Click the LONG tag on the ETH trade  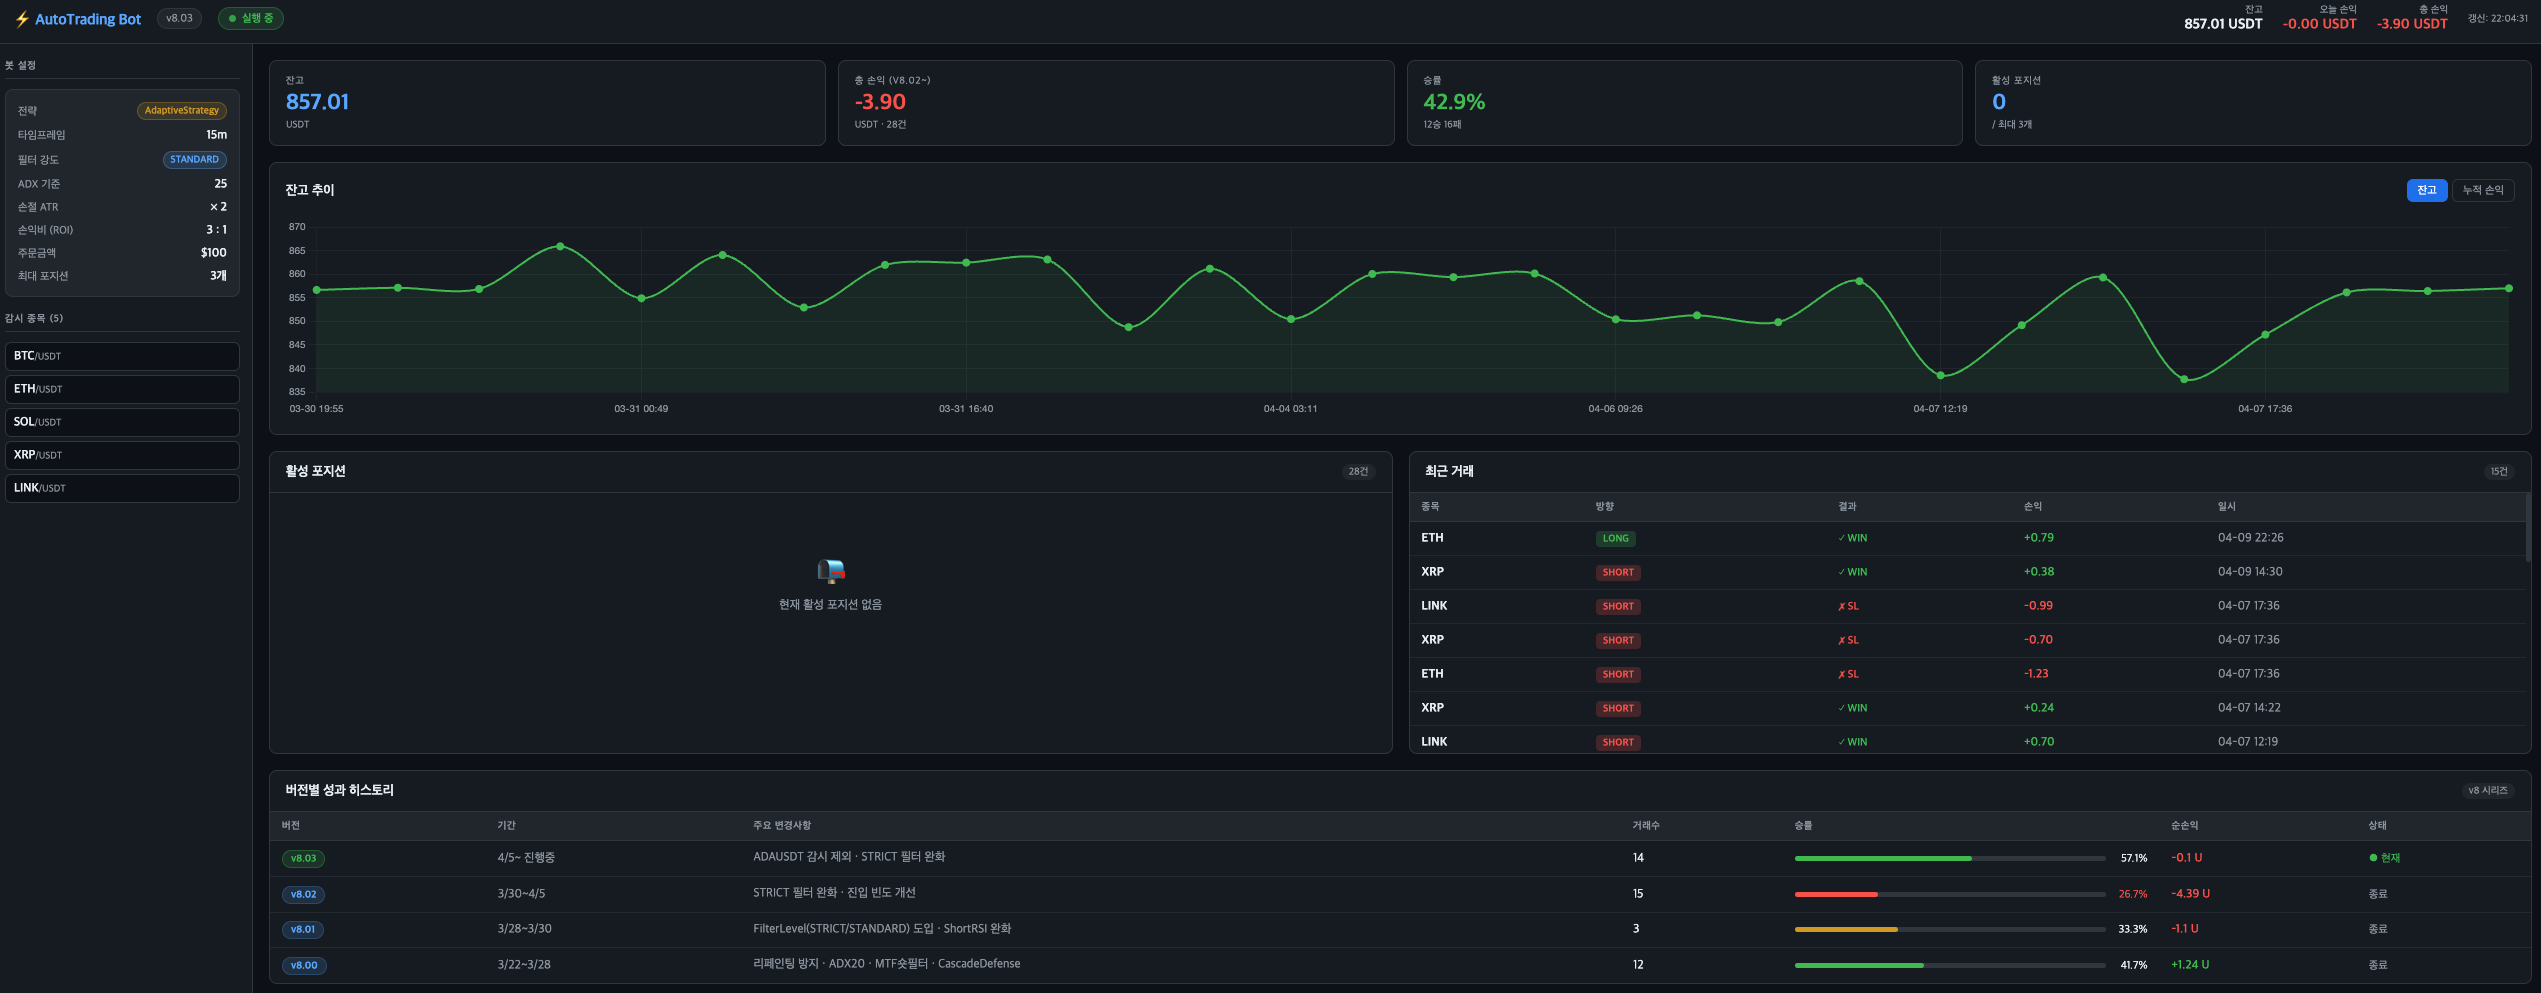1615,539
